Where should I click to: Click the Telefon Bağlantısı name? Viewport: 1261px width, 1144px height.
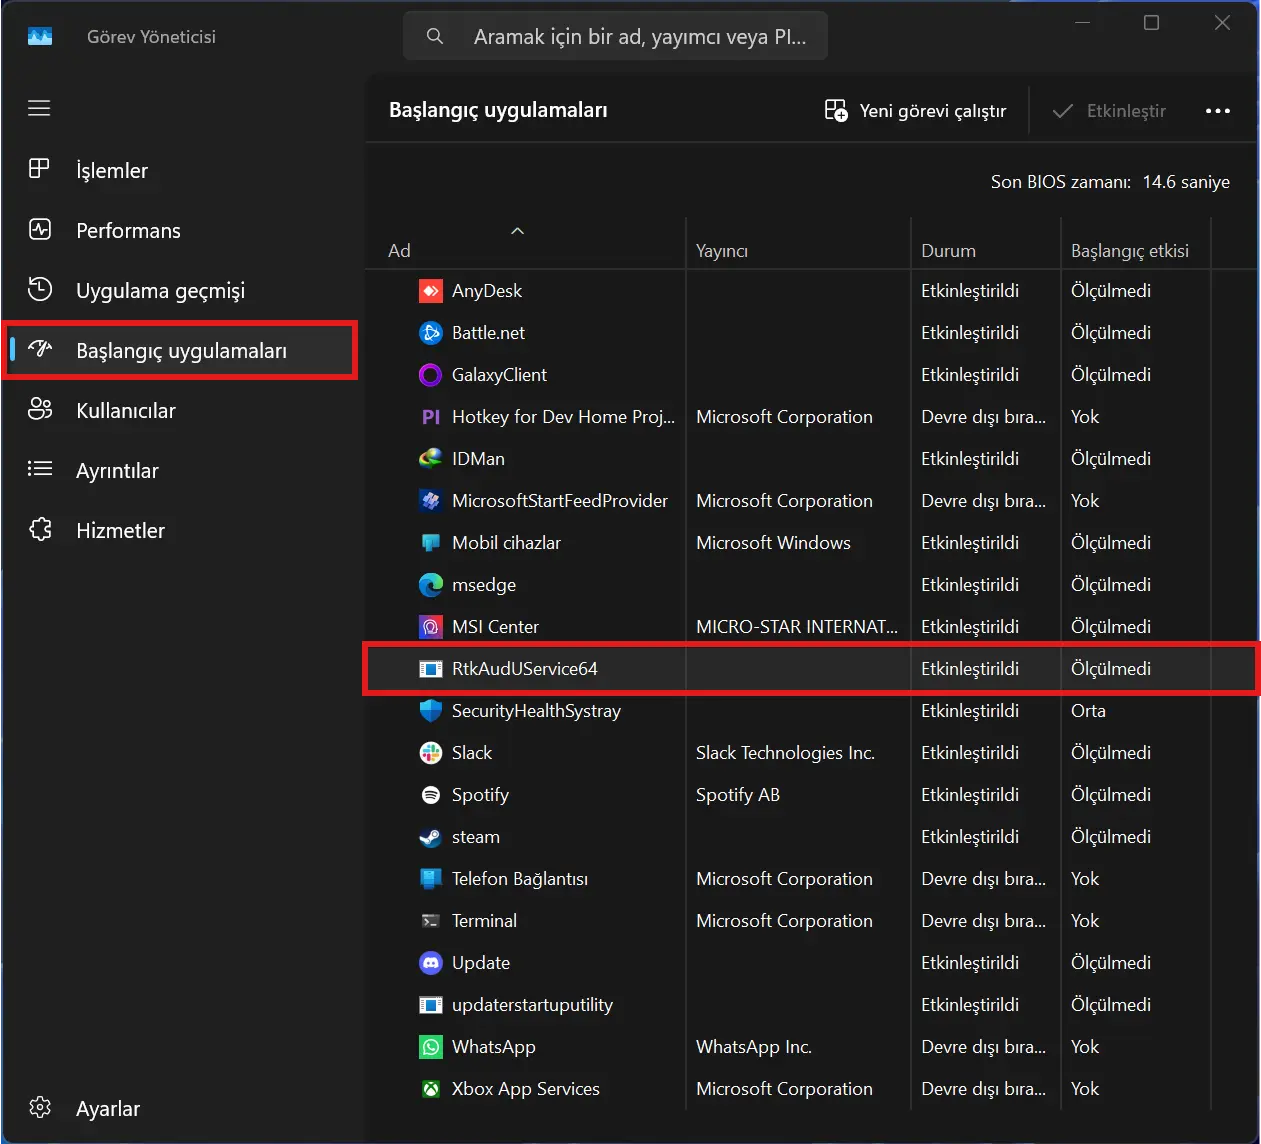pyautogui.click(x=520, y=879)
